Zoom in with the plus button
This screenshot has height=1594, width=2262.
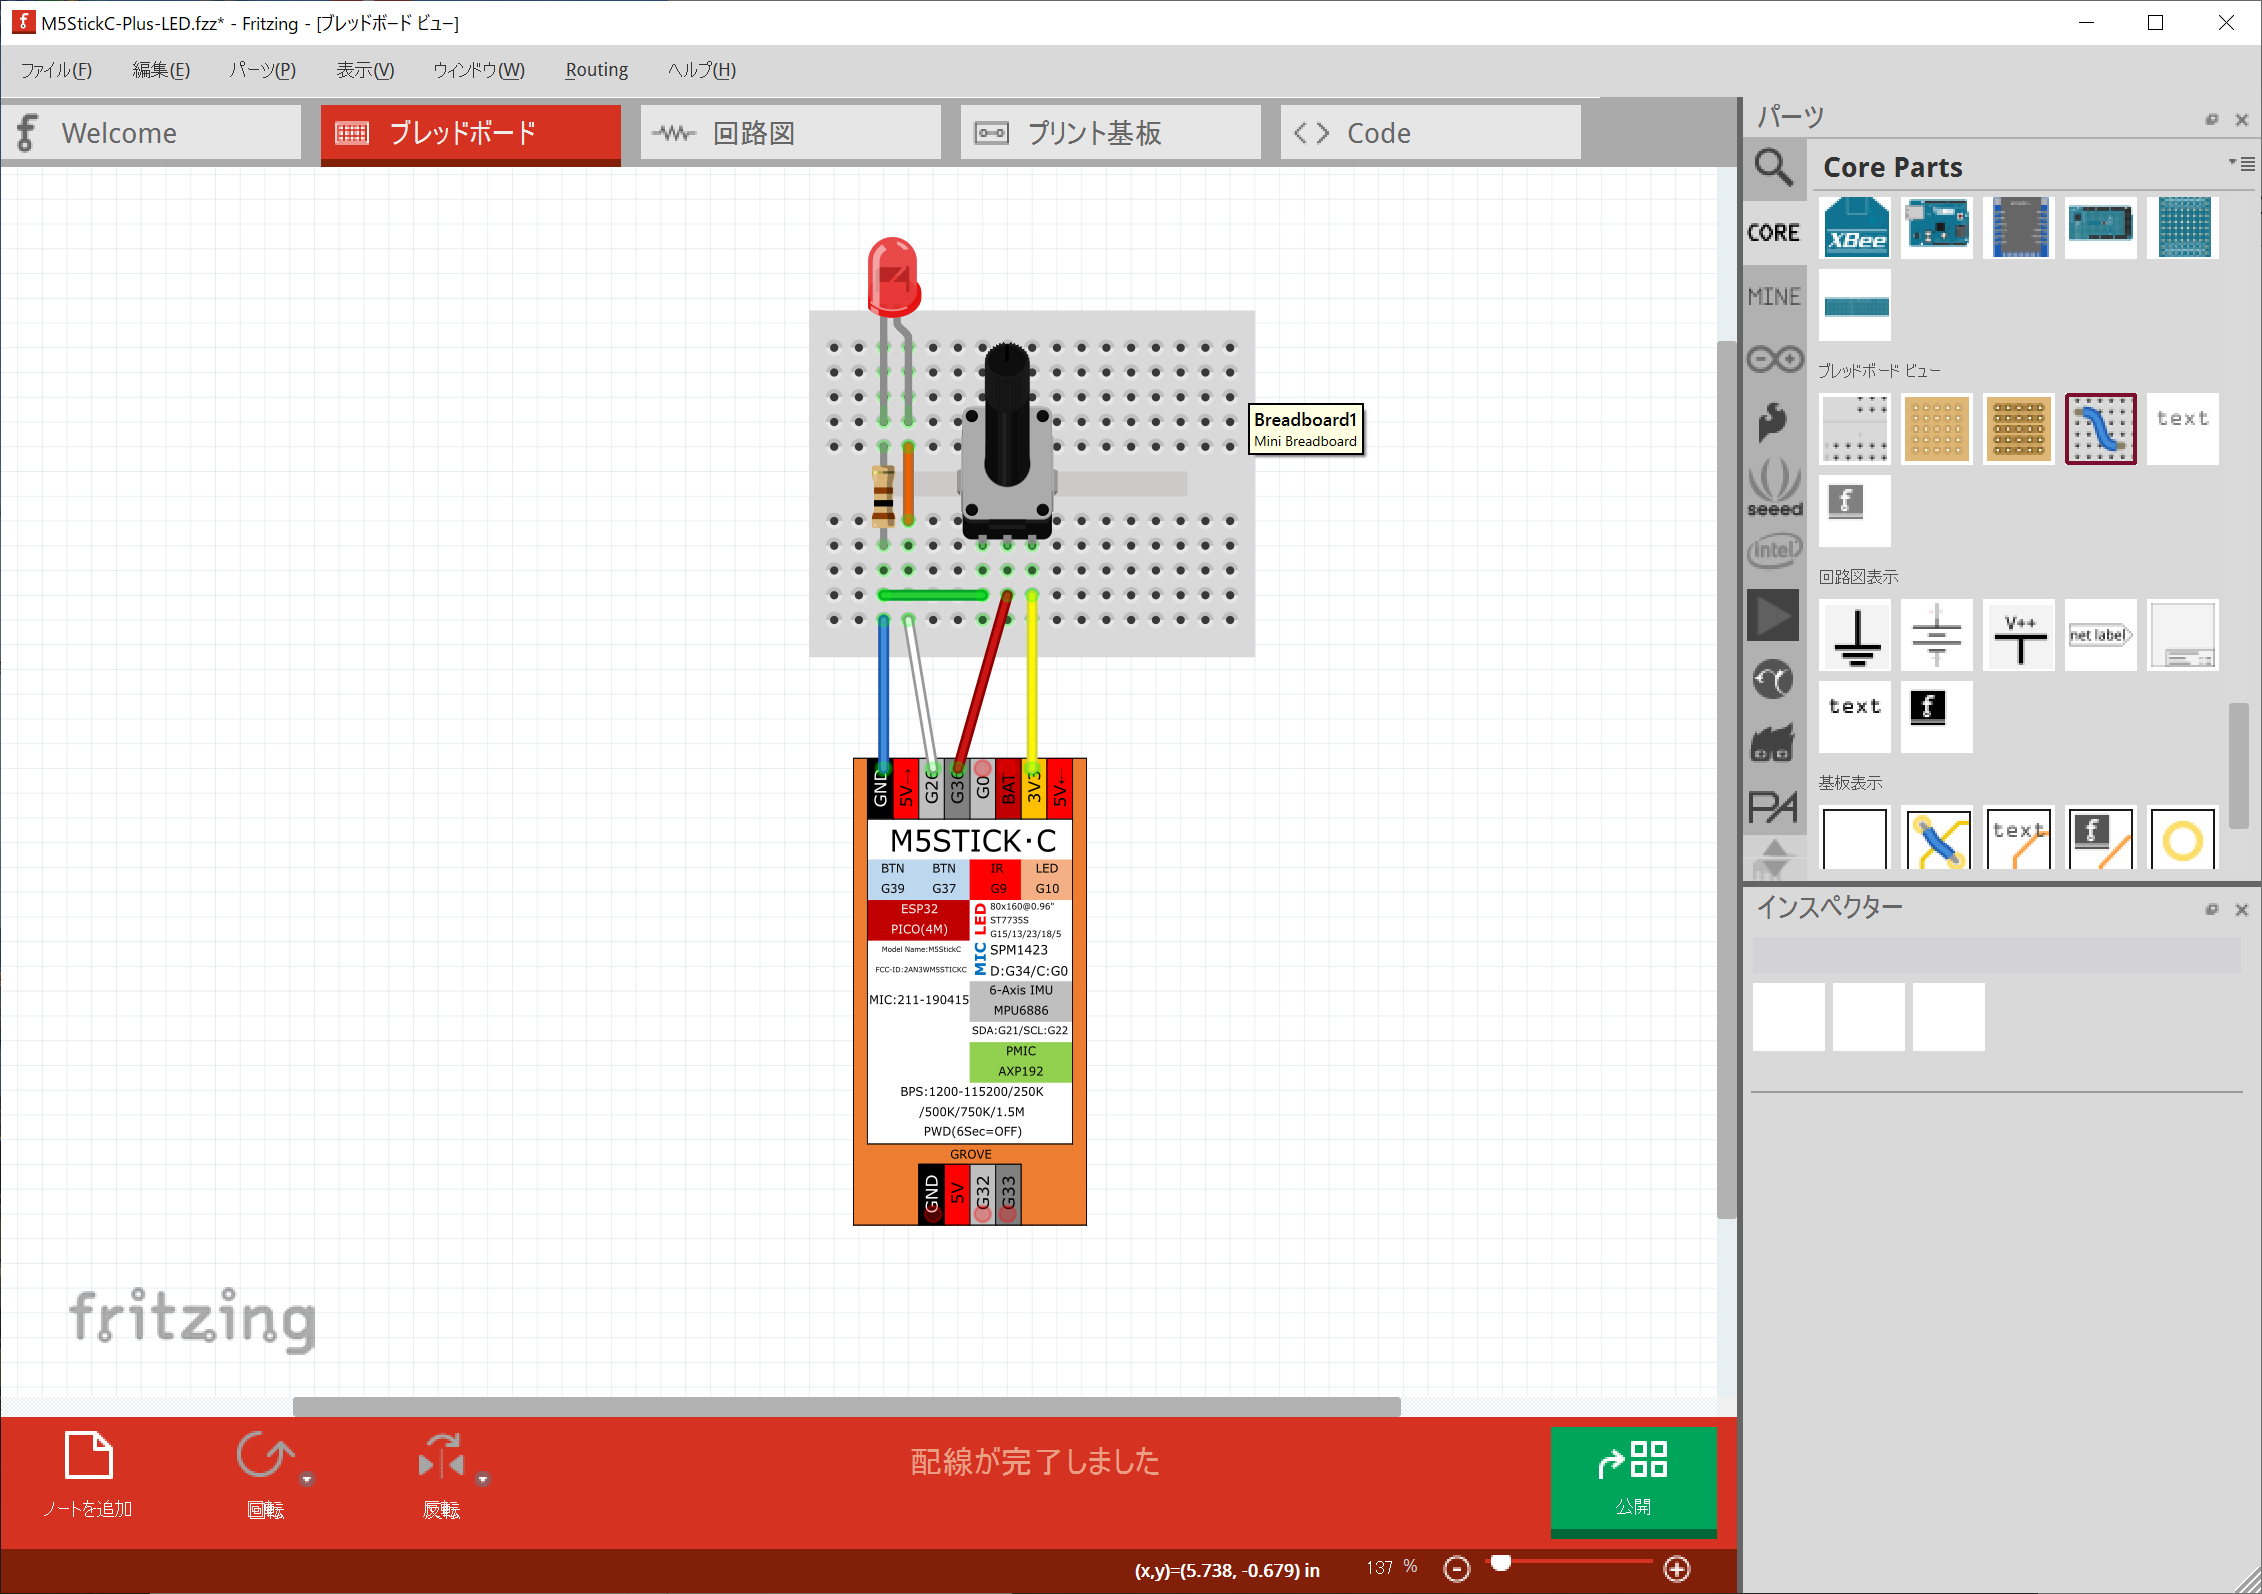tap(1677, 1569)
